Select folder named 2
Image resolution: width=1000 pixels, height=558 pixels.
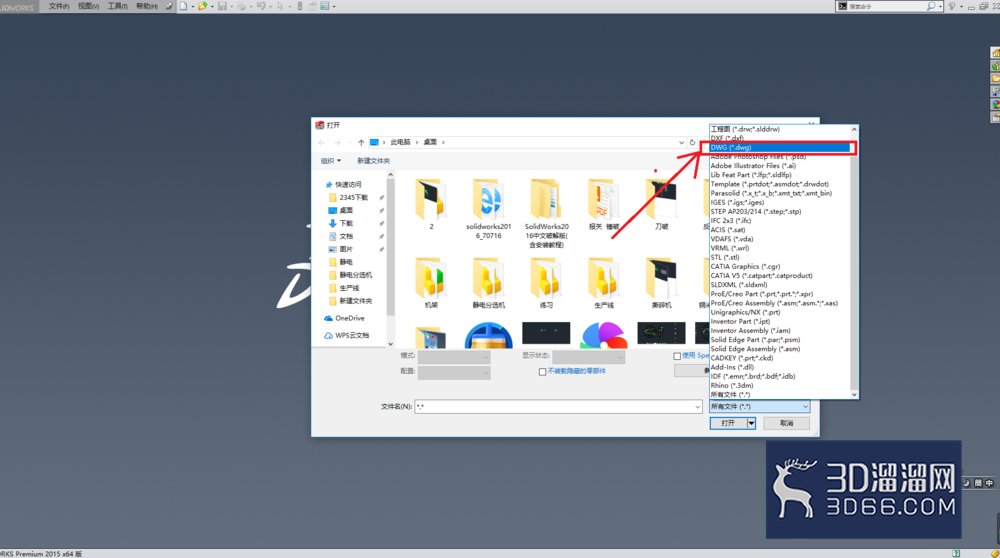(x=431, y=204)
